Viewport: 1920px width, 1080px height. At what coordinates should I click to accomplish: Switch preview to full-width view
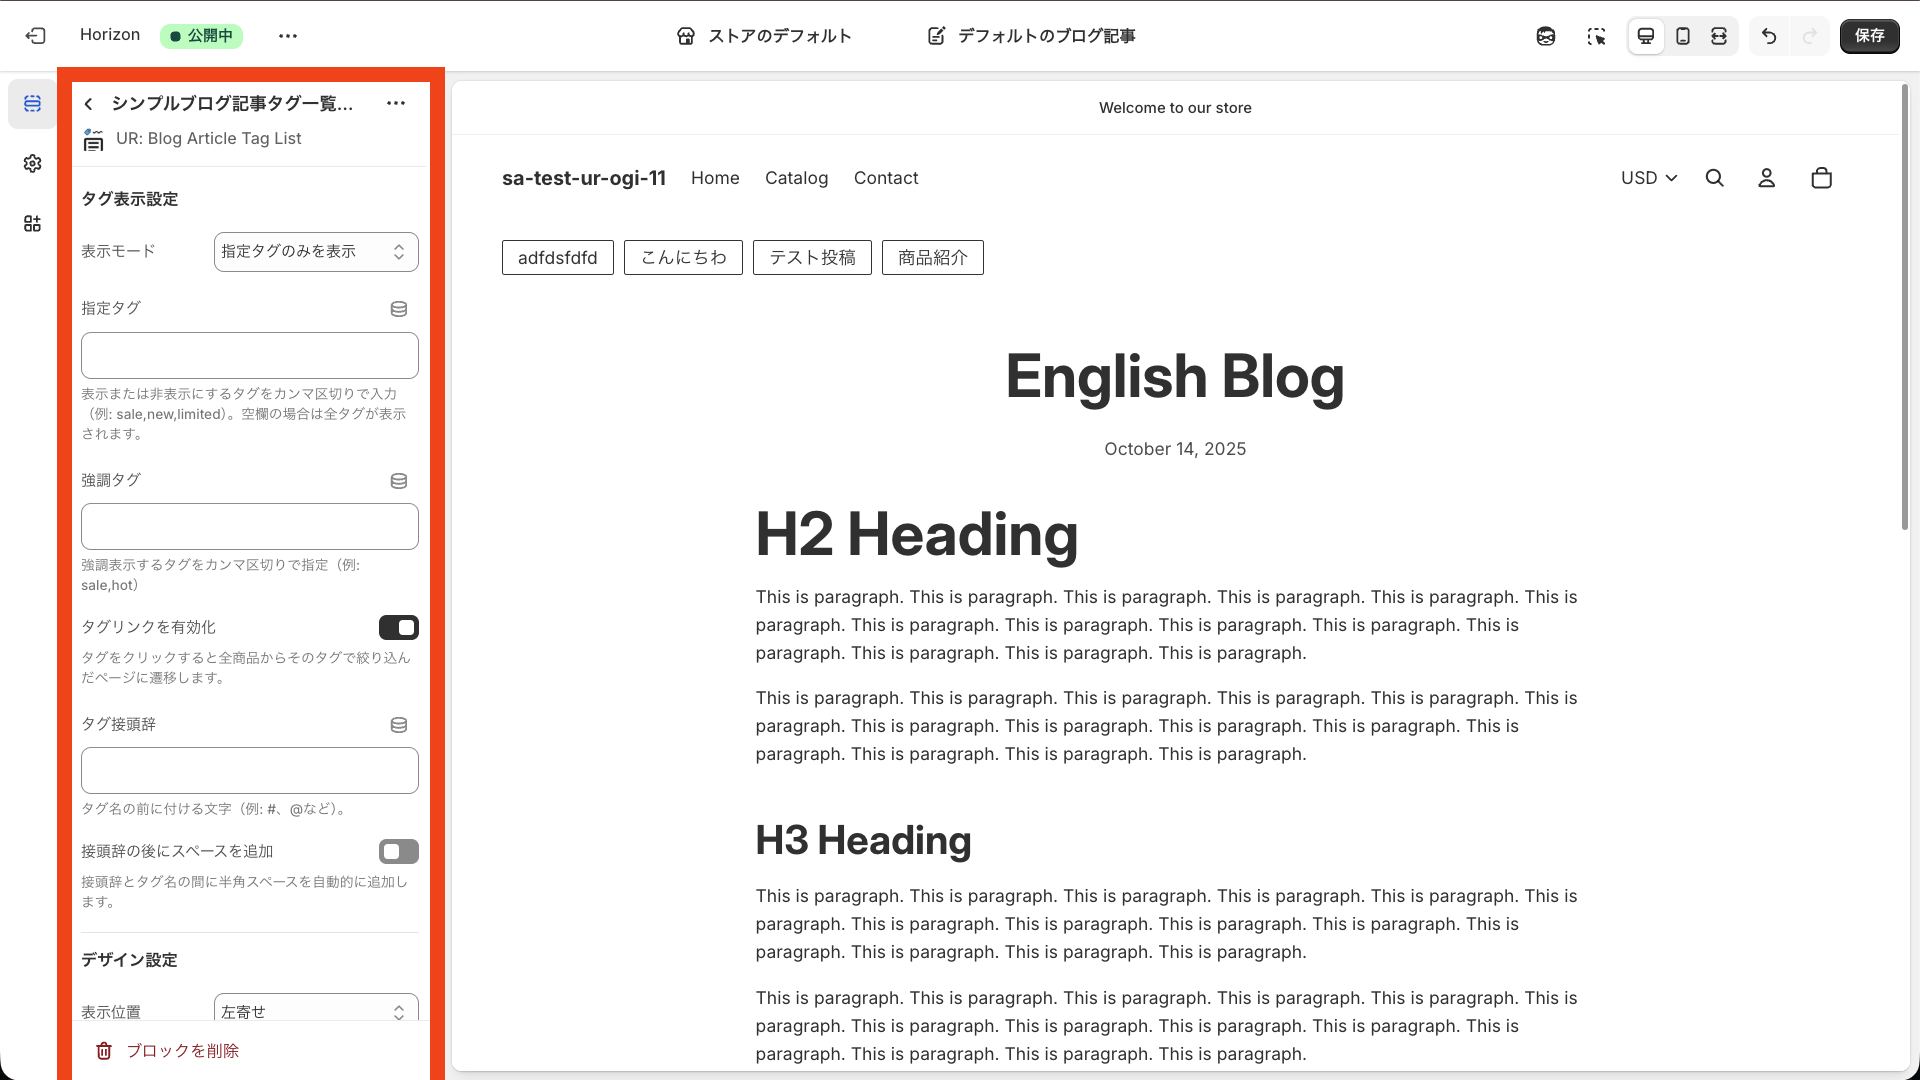1719,36
